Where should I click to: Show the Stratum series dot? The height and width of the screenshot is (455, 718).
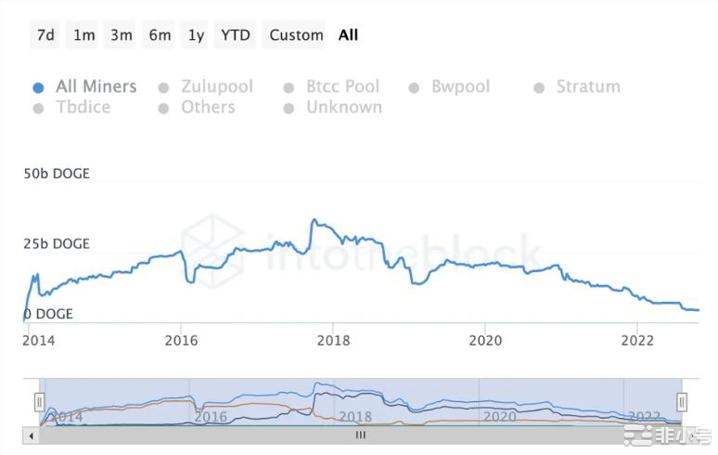coord(539,87)
